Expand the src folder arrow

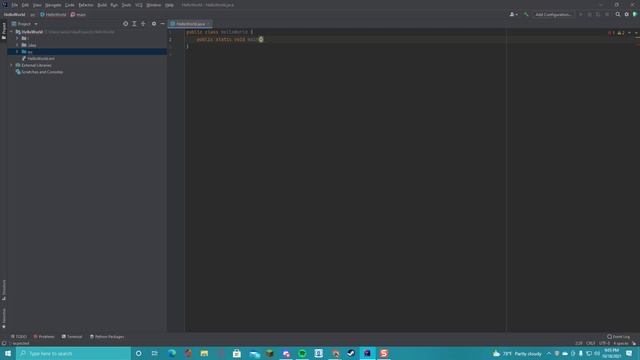17,52
